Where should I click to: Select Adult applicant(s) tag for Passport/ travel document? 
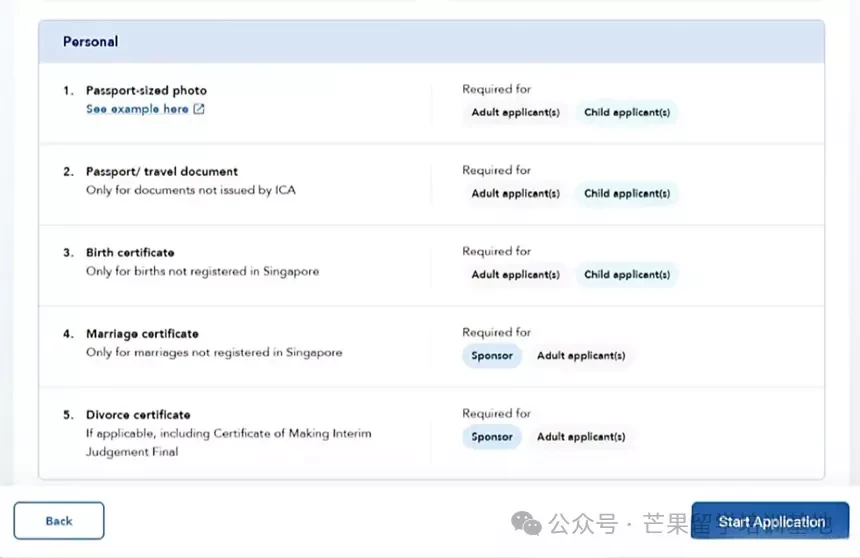[x=516, y=194]
